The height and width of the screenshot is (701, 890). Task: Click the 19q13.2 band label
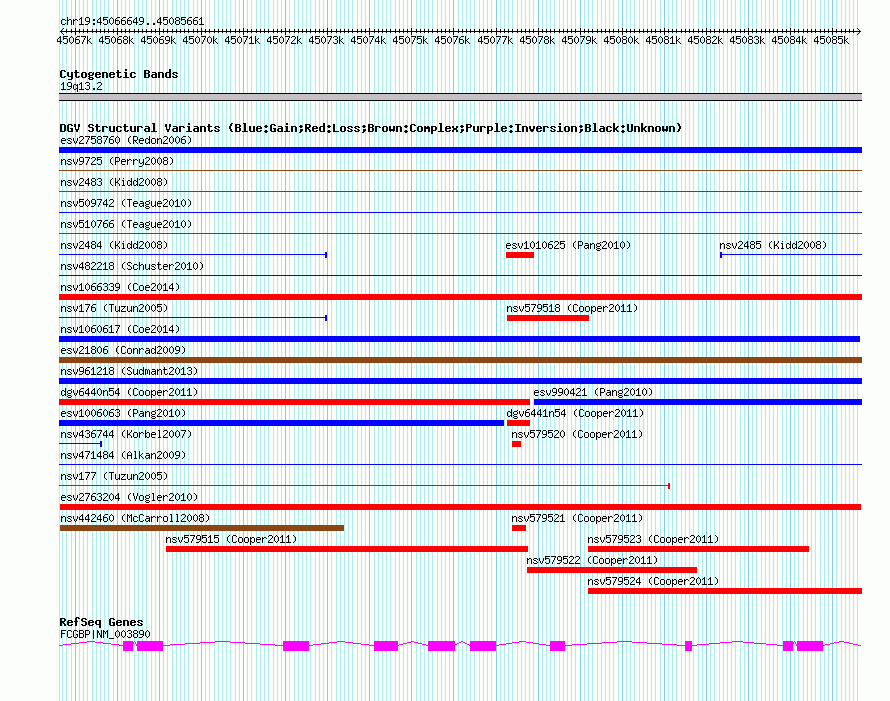(x=81, y=86)
